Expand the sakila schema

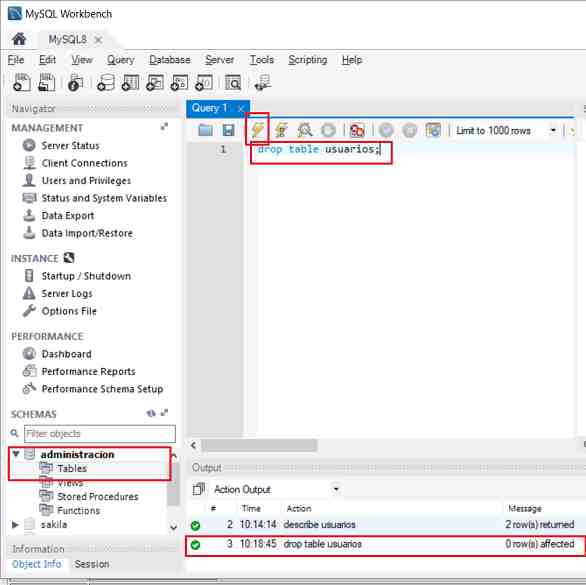[15, 524]
